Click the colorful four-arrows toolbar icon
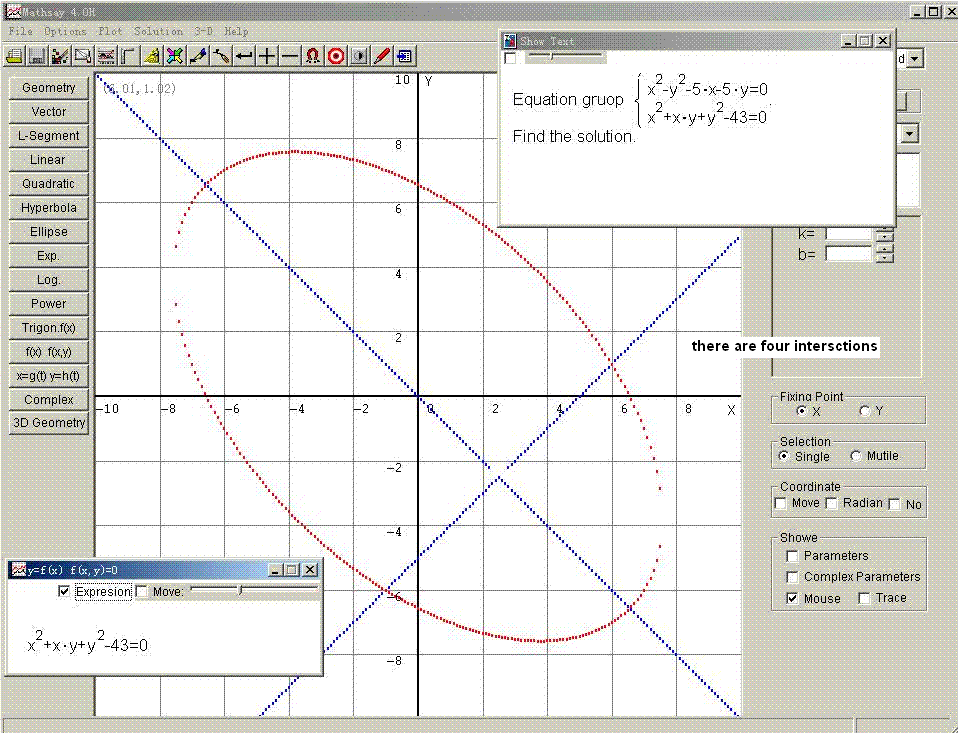The width and height of the screenshot is (958, 733). 175,56
